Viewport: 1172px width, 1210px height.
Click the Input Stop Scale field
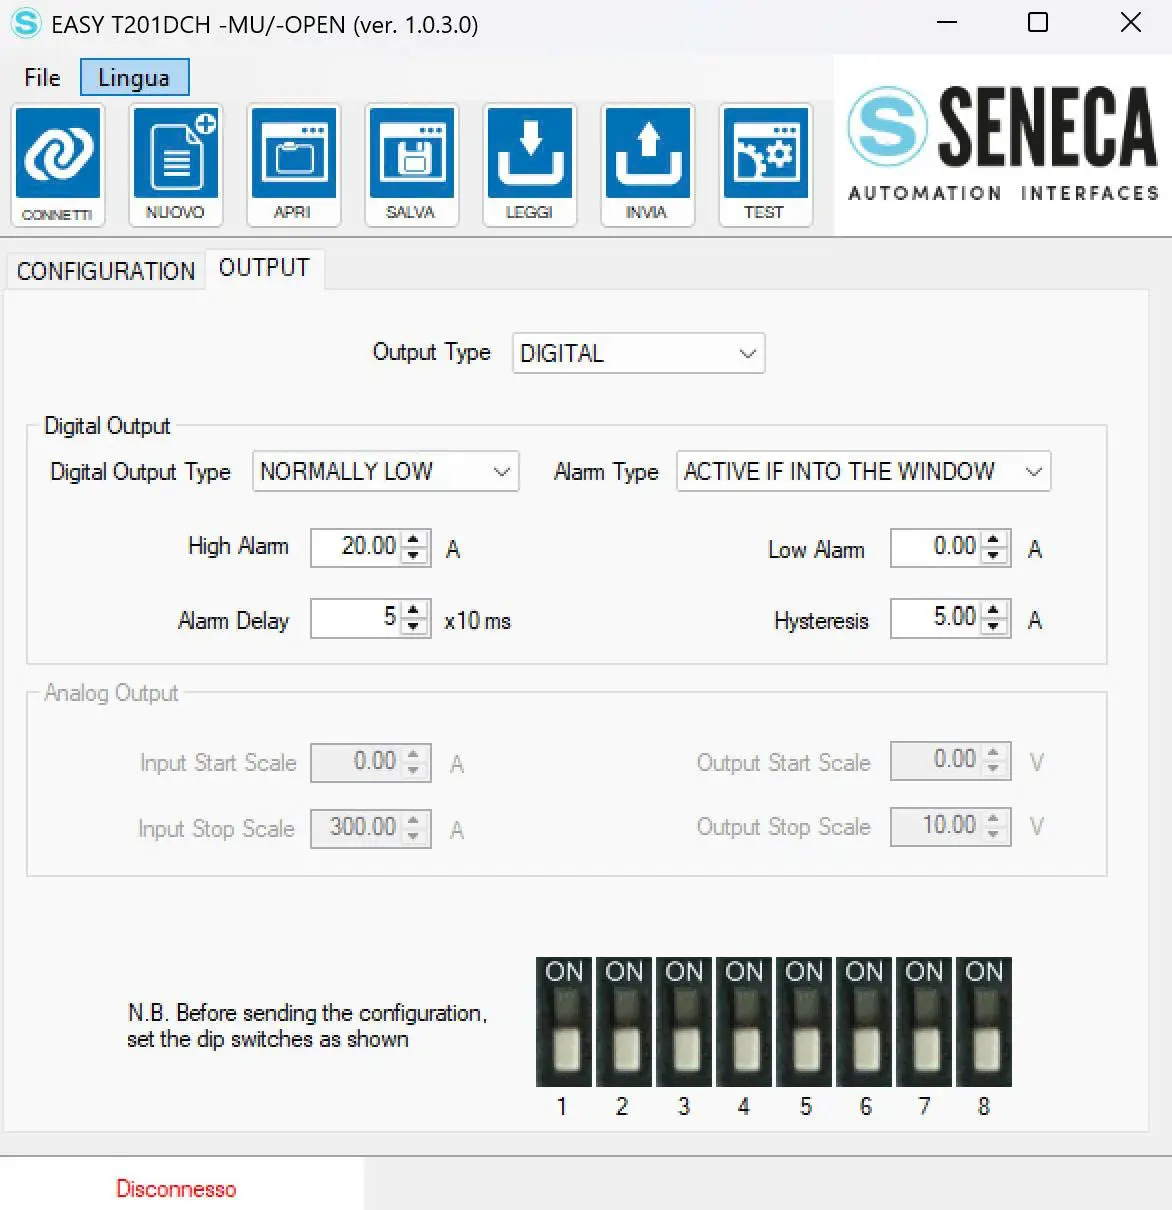(371, 828)
